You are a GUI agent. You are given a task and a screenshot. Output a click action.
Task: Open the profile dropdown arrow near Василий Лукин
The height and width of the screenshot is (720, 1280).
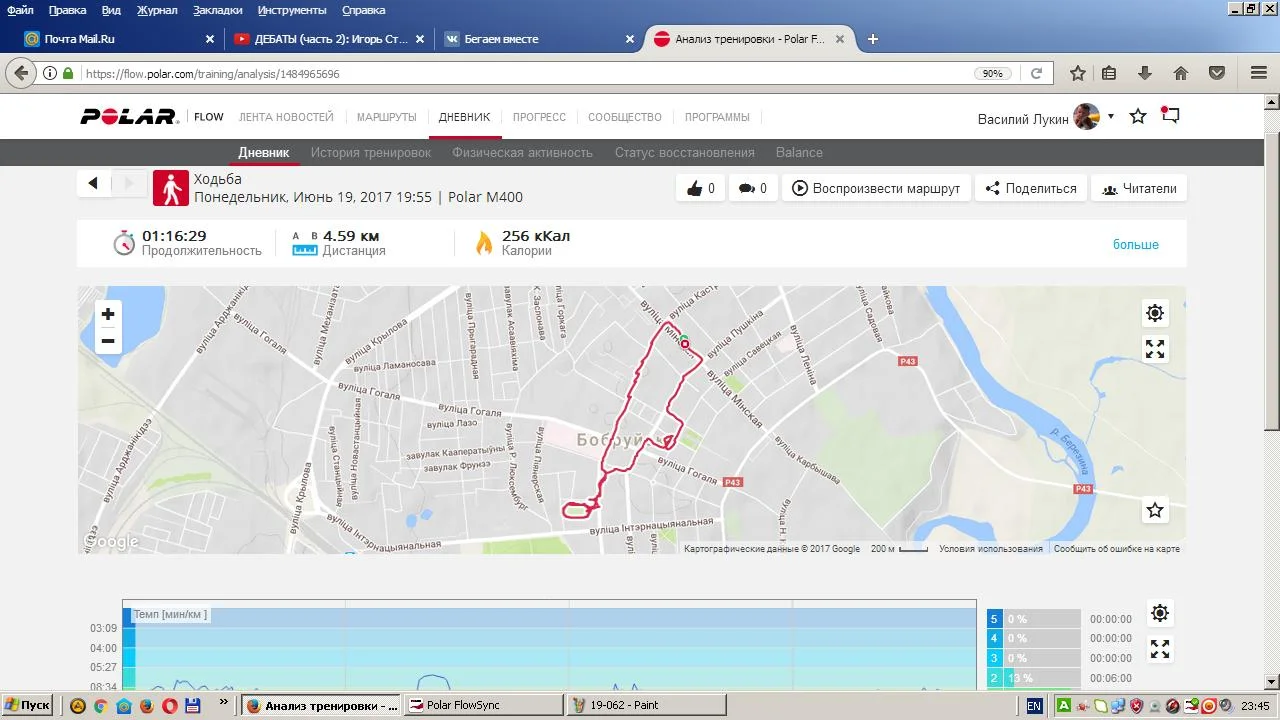point(1110,117)
